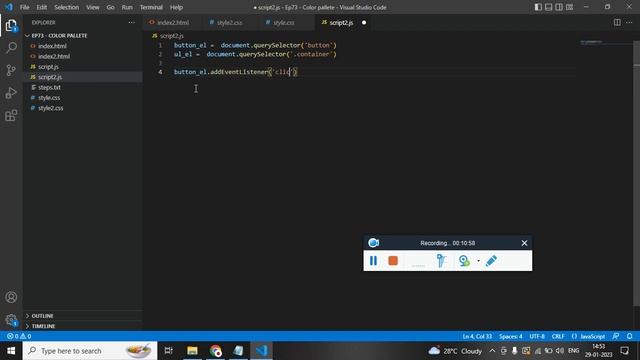Open editor more actions ellipsis

pos(629,22)
